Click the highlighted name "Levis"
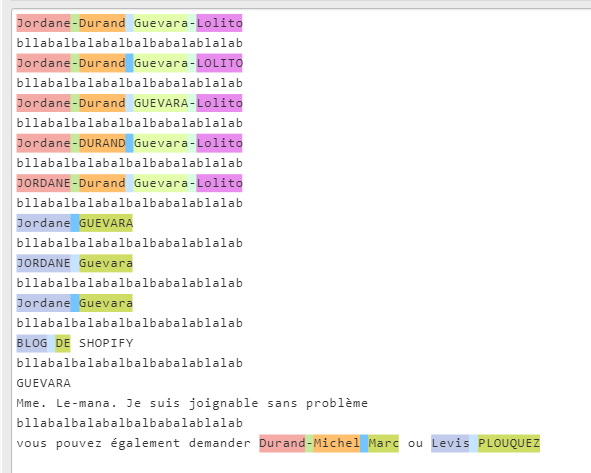The width and height of the screenshot is (591, 473). (450, 443)
